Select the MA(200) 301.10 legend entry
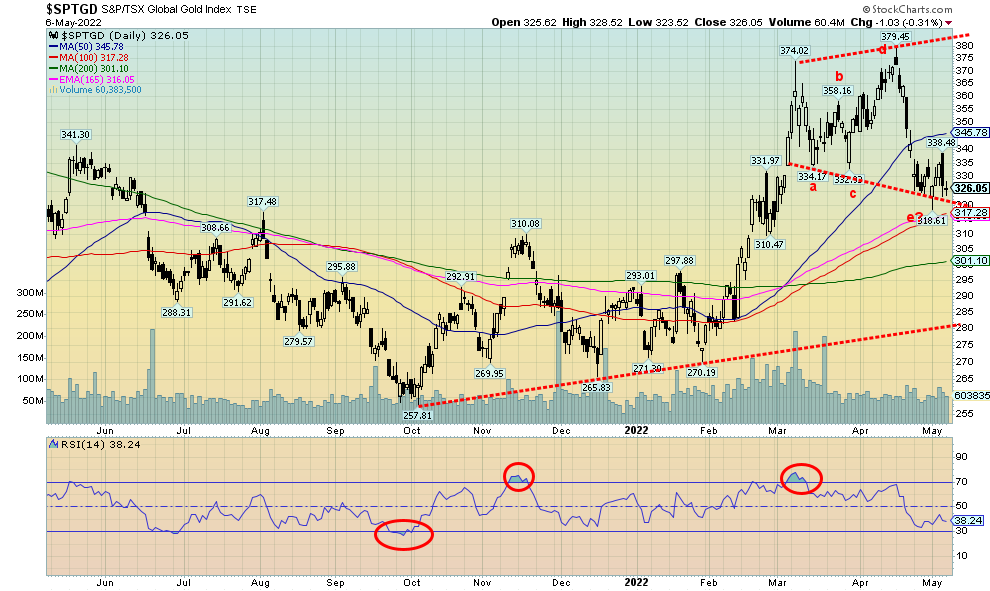 pyautogui.click(x=82, y=69)
